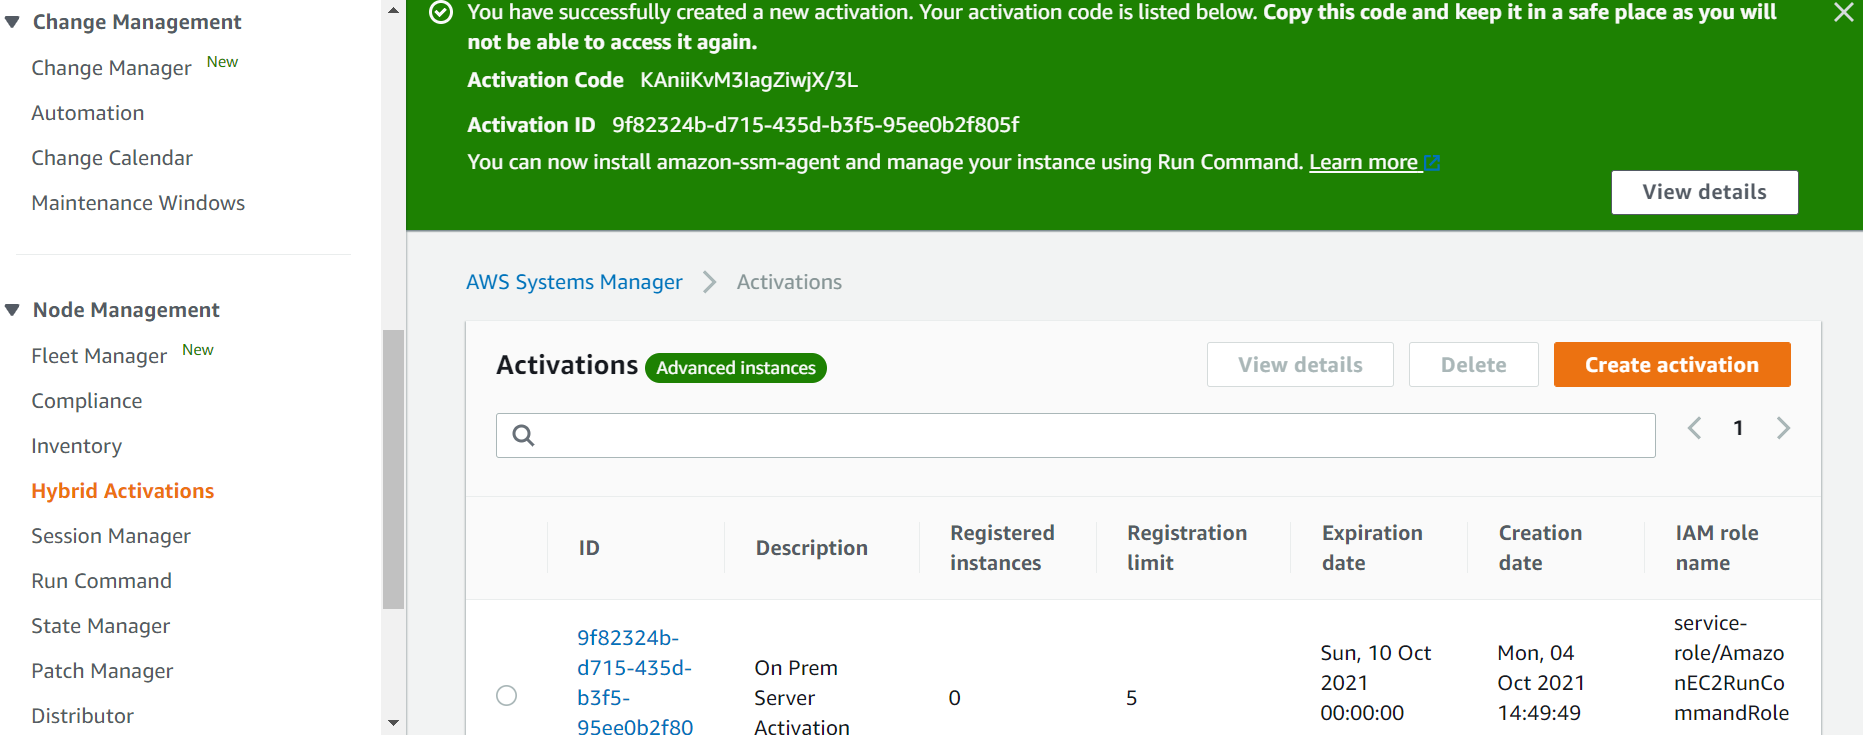Collapse the Change Management section
Viewport: 1863px width, 735px height.
pyautogui.click(x=12, y=22)
